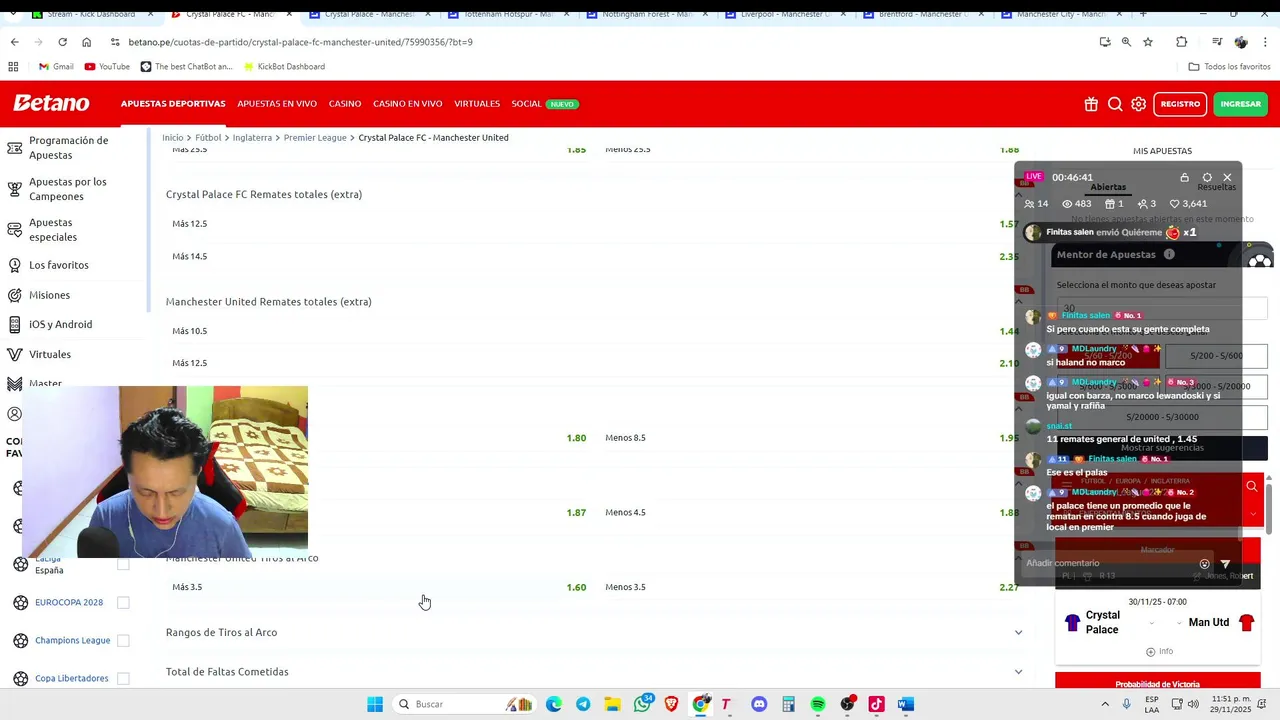1280x720 pixels.
Task: Click the hearts count 3,641 icon
Action: pos(1174,204)
